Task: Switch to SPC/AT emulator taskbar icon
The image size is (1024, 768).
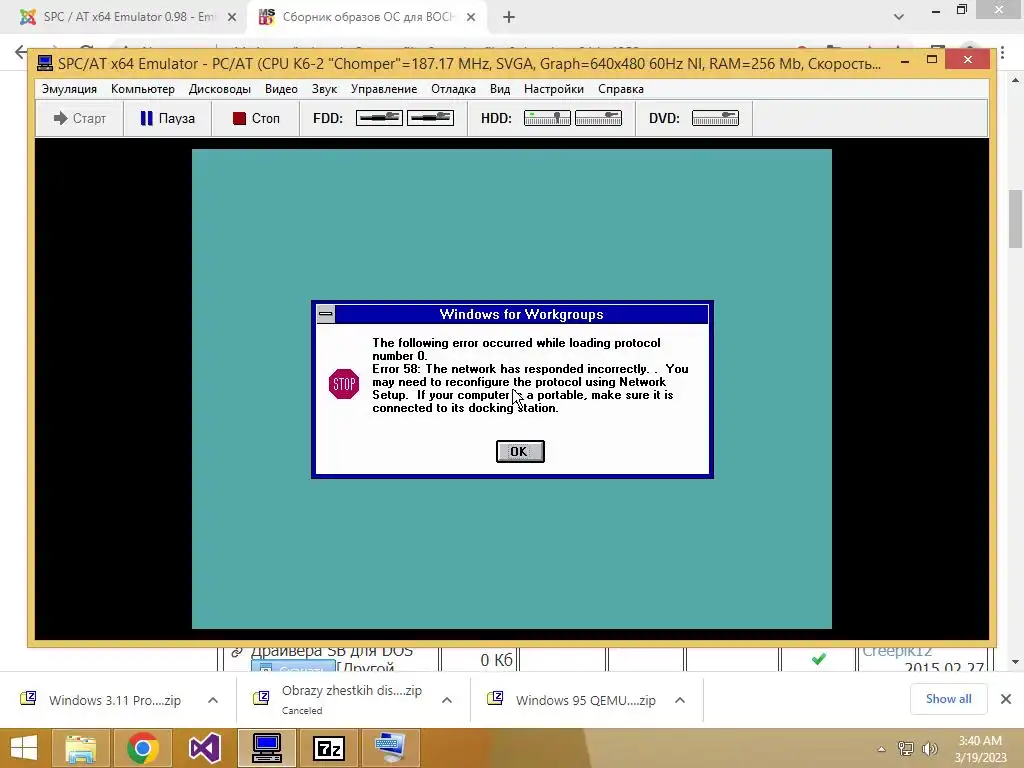Action: 266,748
